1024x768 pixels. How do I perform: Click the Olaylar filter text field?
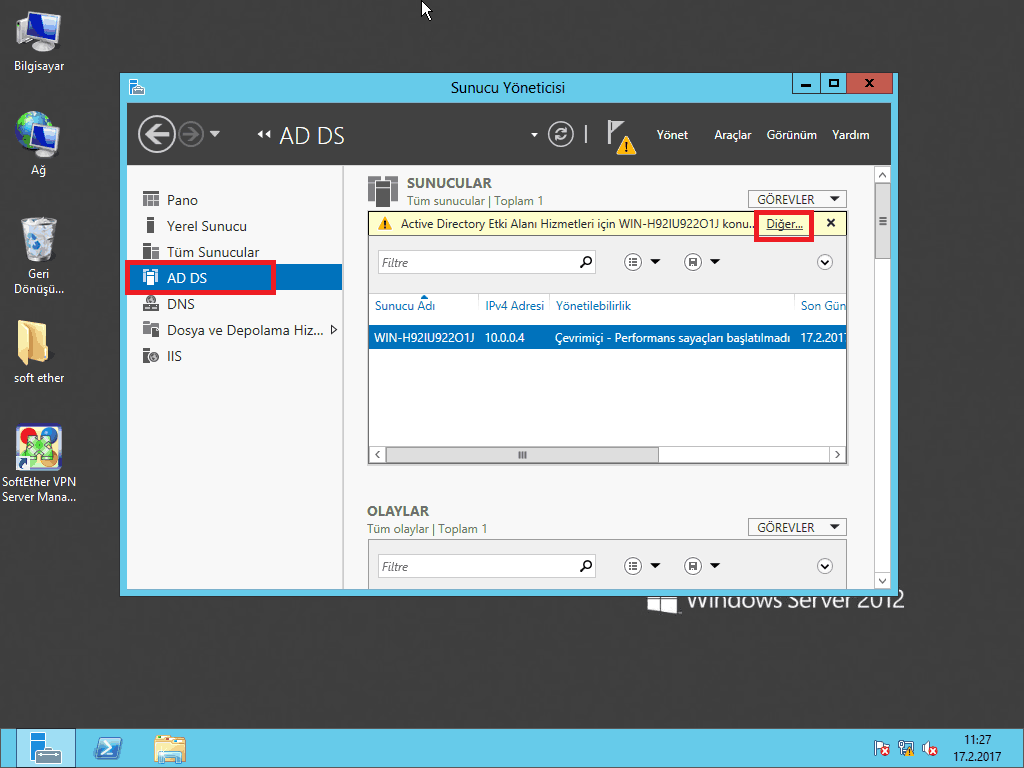click(478, 566)
